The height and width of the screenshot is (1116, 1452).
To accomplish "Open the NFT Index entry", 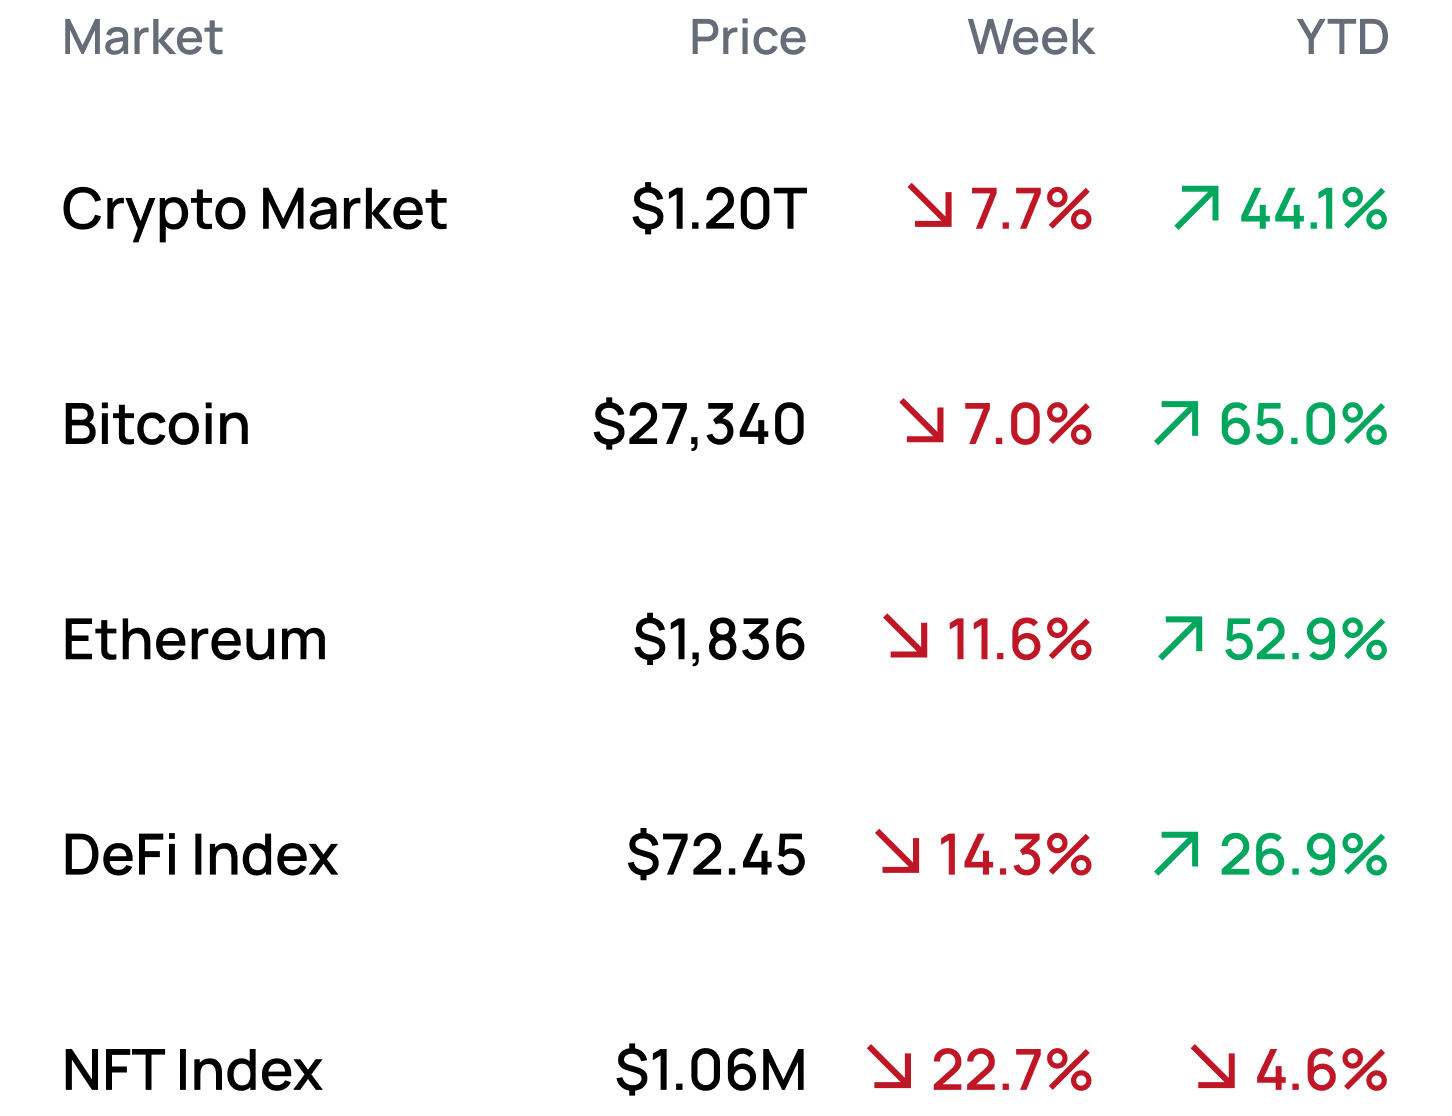I will tap(192, 1070).
